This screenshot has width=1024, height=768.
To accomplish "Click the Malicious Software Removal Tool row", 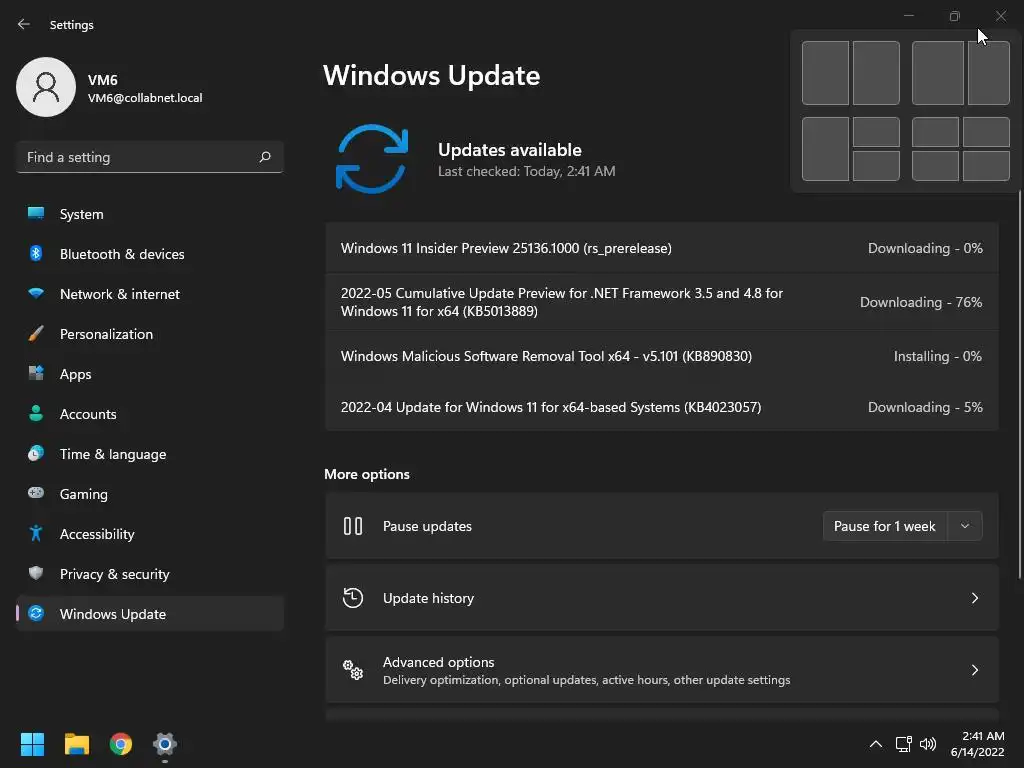I will point(662,356).
